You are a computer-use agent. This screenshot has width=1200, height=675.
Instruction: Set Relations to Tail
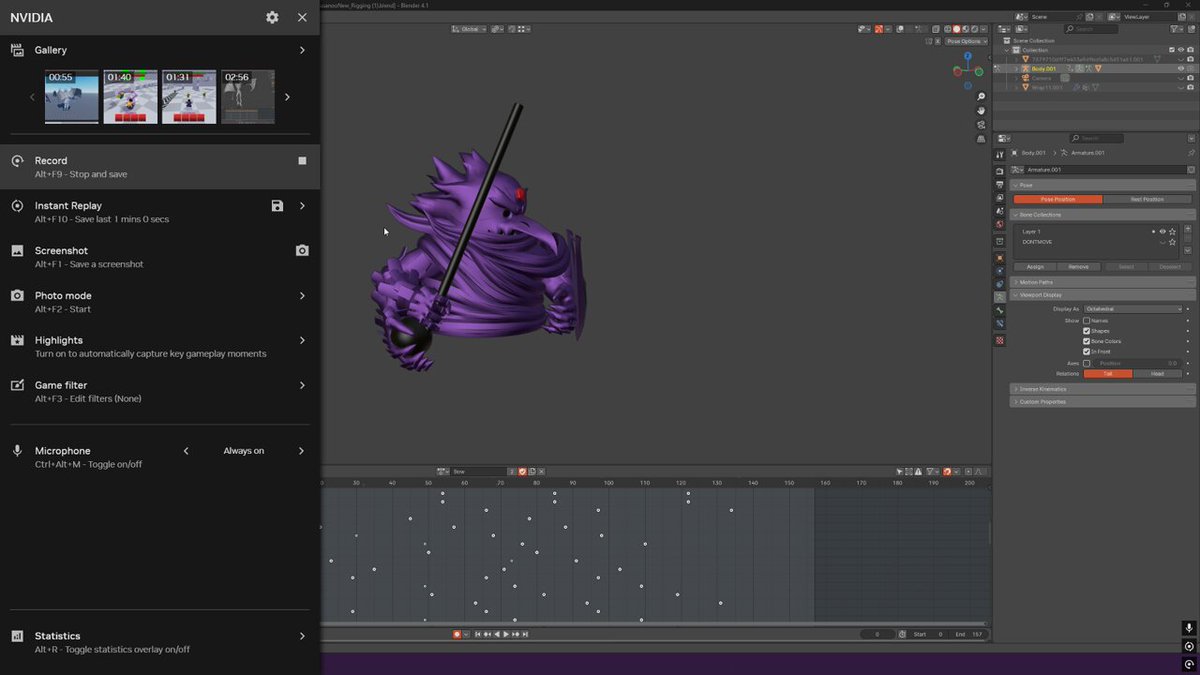coord(1108,374)
